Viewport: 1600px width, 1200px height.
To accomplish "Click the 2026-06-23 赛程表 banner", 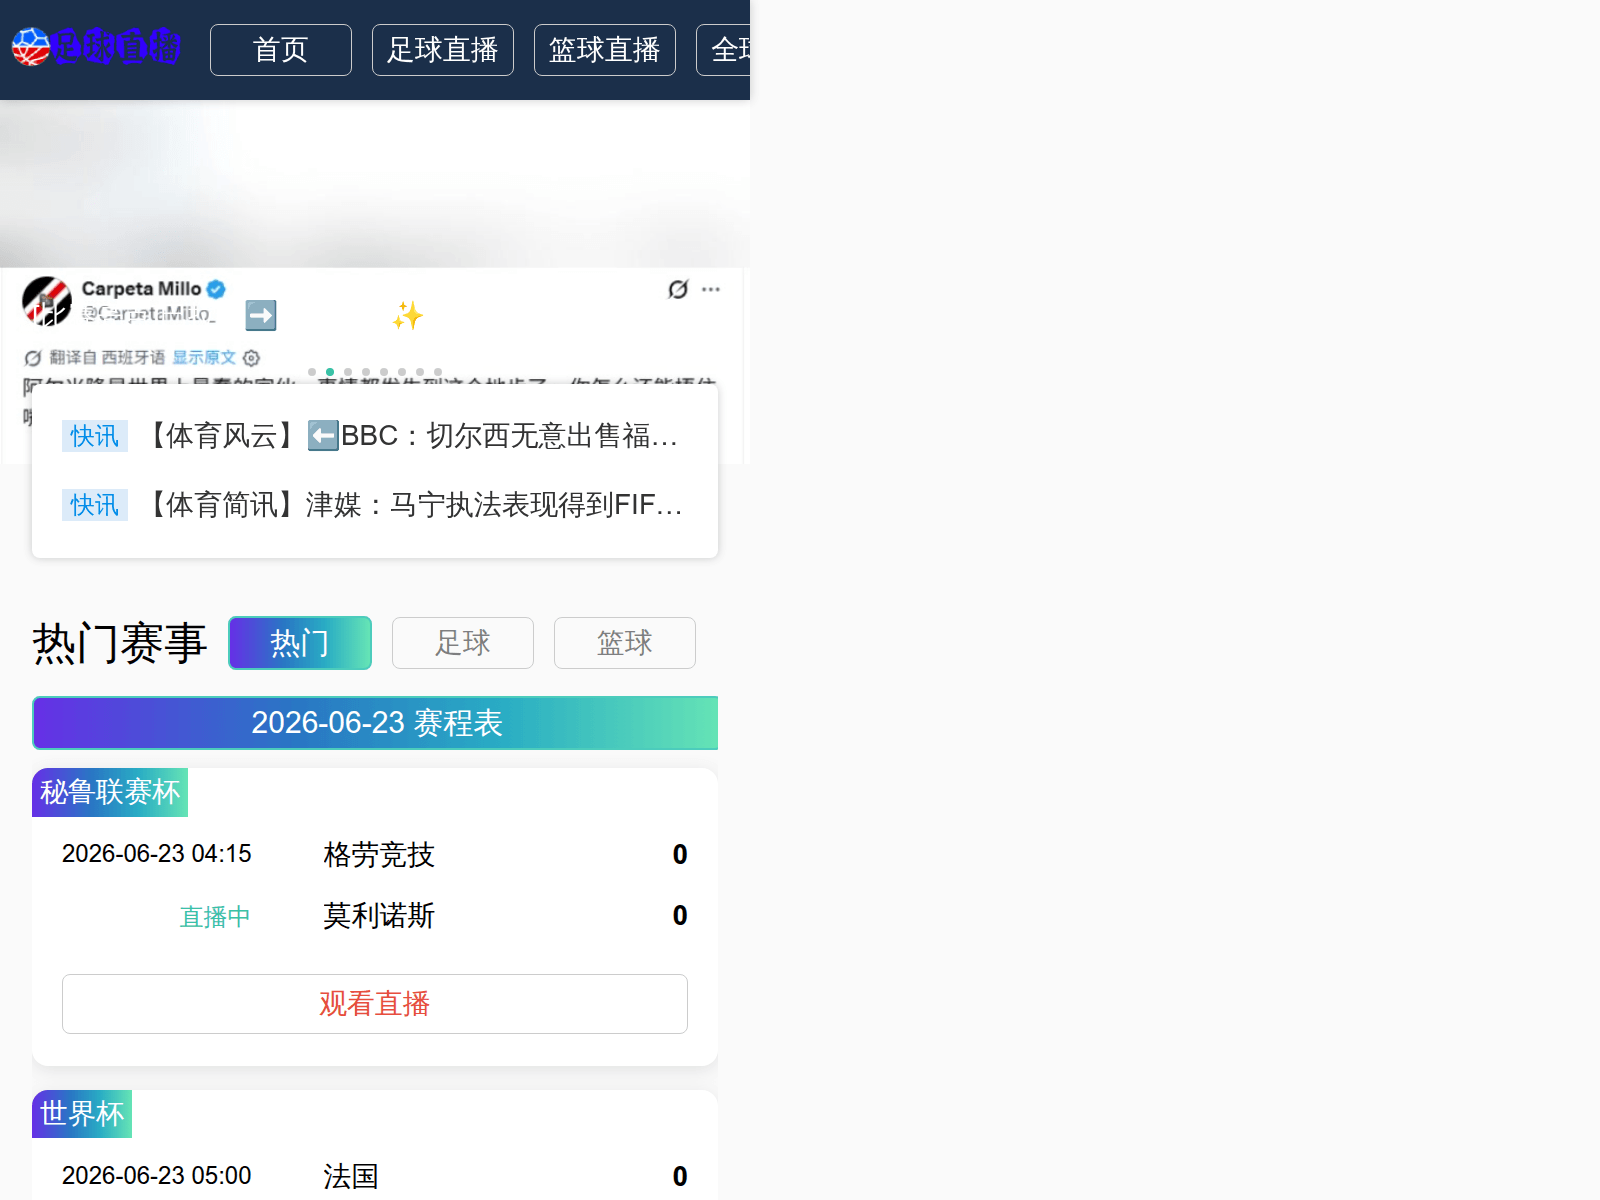I will coord(375,723).
